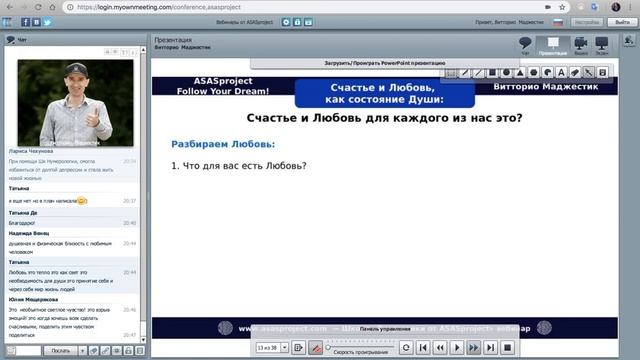Click the browser home icon
This screenshot has width=640, height=360.
click(x=52, y=7)
